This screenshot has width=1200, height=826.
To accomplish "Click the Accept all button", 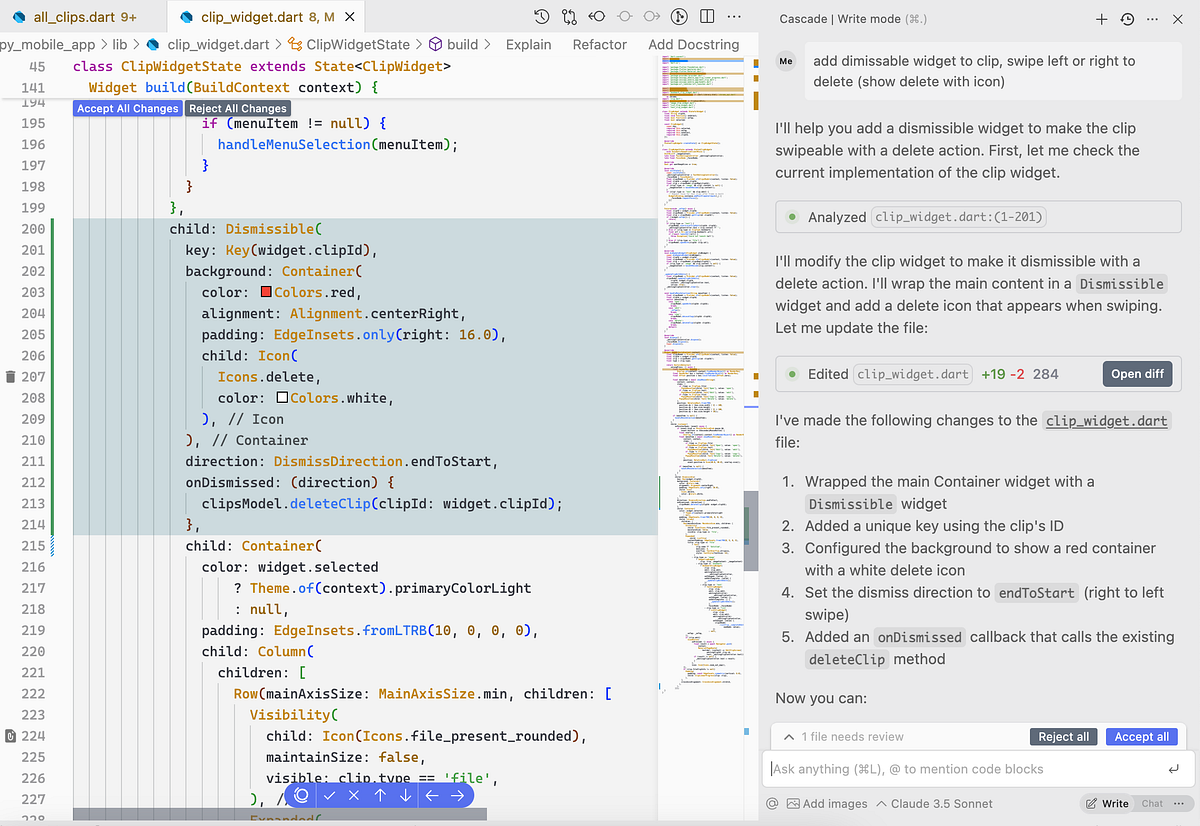I will tap(1141, 736).
